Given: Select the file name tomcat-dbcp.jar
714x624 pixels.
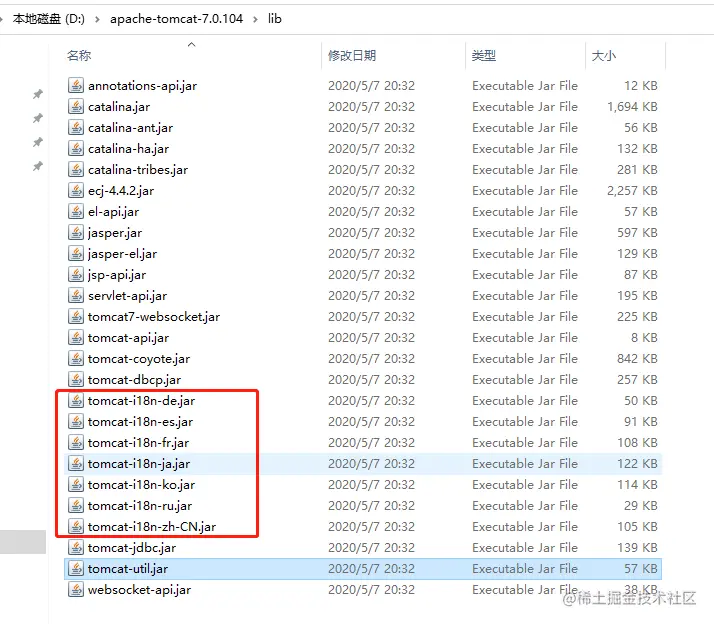Looking at the screenshot, I should click(x=134, y=379).
